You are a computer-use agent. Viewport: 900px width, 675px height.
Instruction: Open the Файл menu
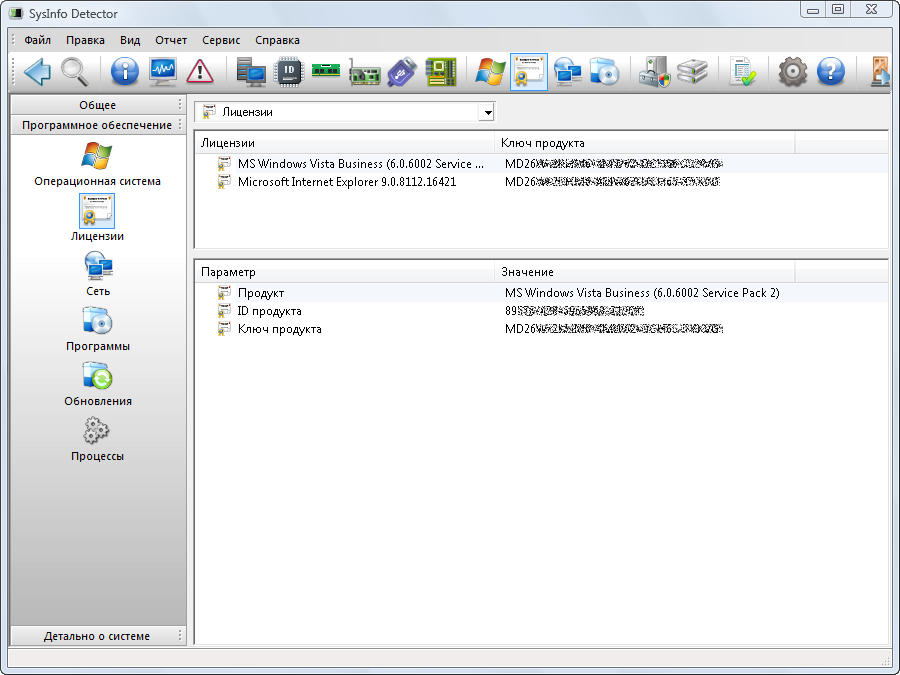click(37, 40)
